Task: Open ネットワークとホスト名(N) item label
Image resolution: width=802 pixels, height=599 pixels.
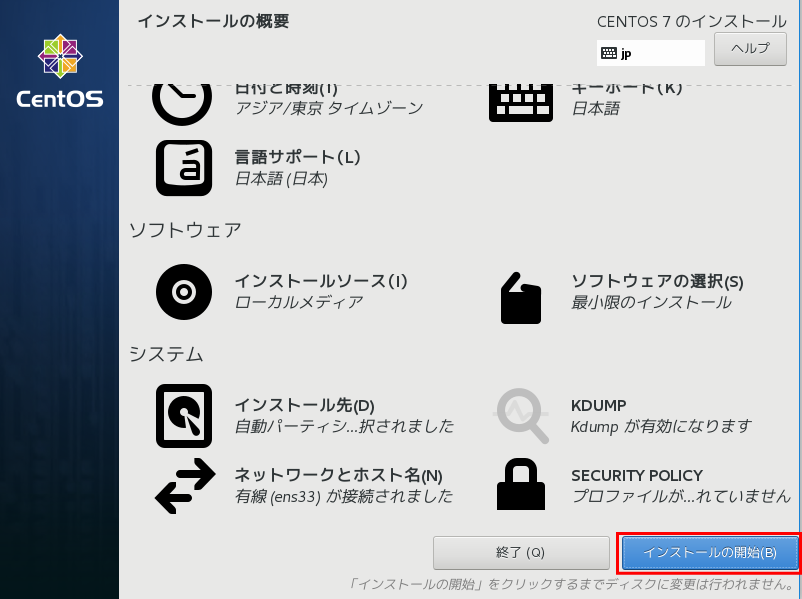Action: (x=338, y=476)
